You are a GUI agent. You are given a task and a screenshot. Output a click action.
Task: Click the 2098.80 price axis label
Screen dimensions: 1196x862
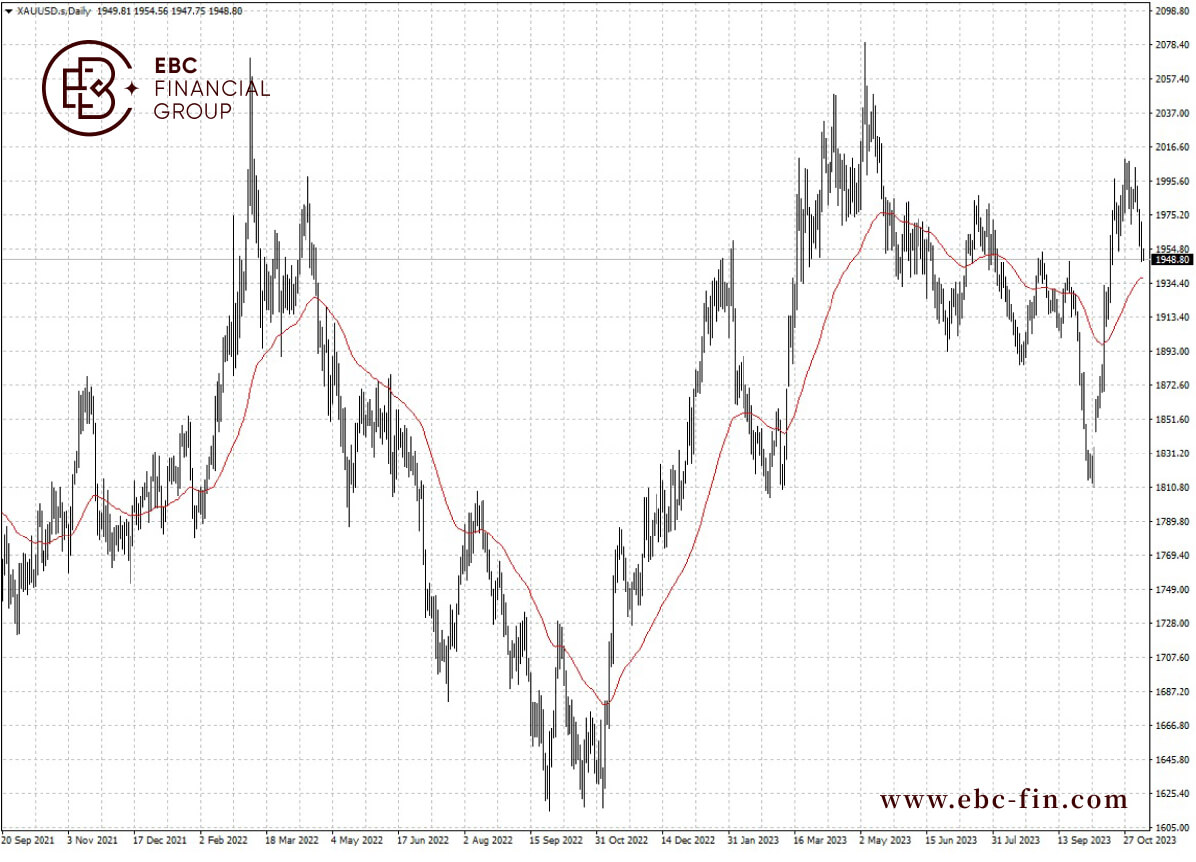tap(1172, 11)
